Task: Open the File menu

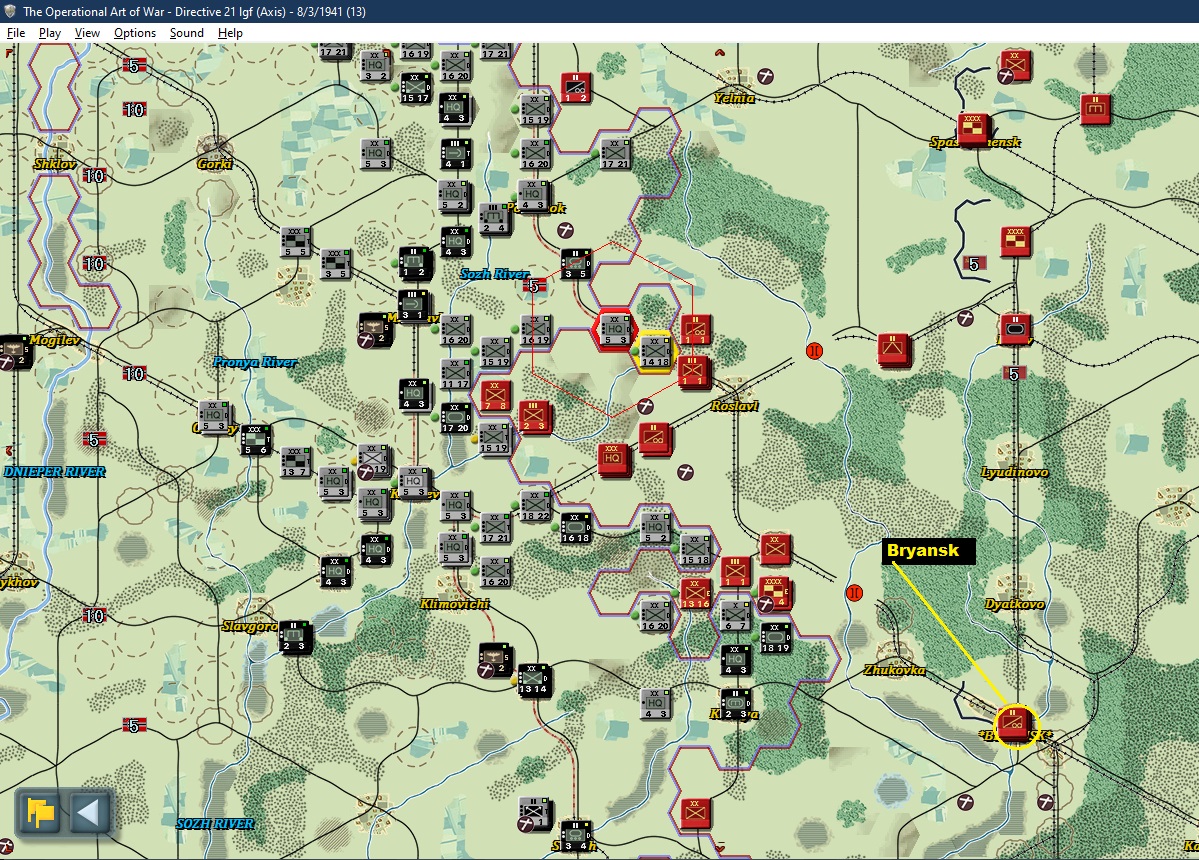Action: coord(16,33)
